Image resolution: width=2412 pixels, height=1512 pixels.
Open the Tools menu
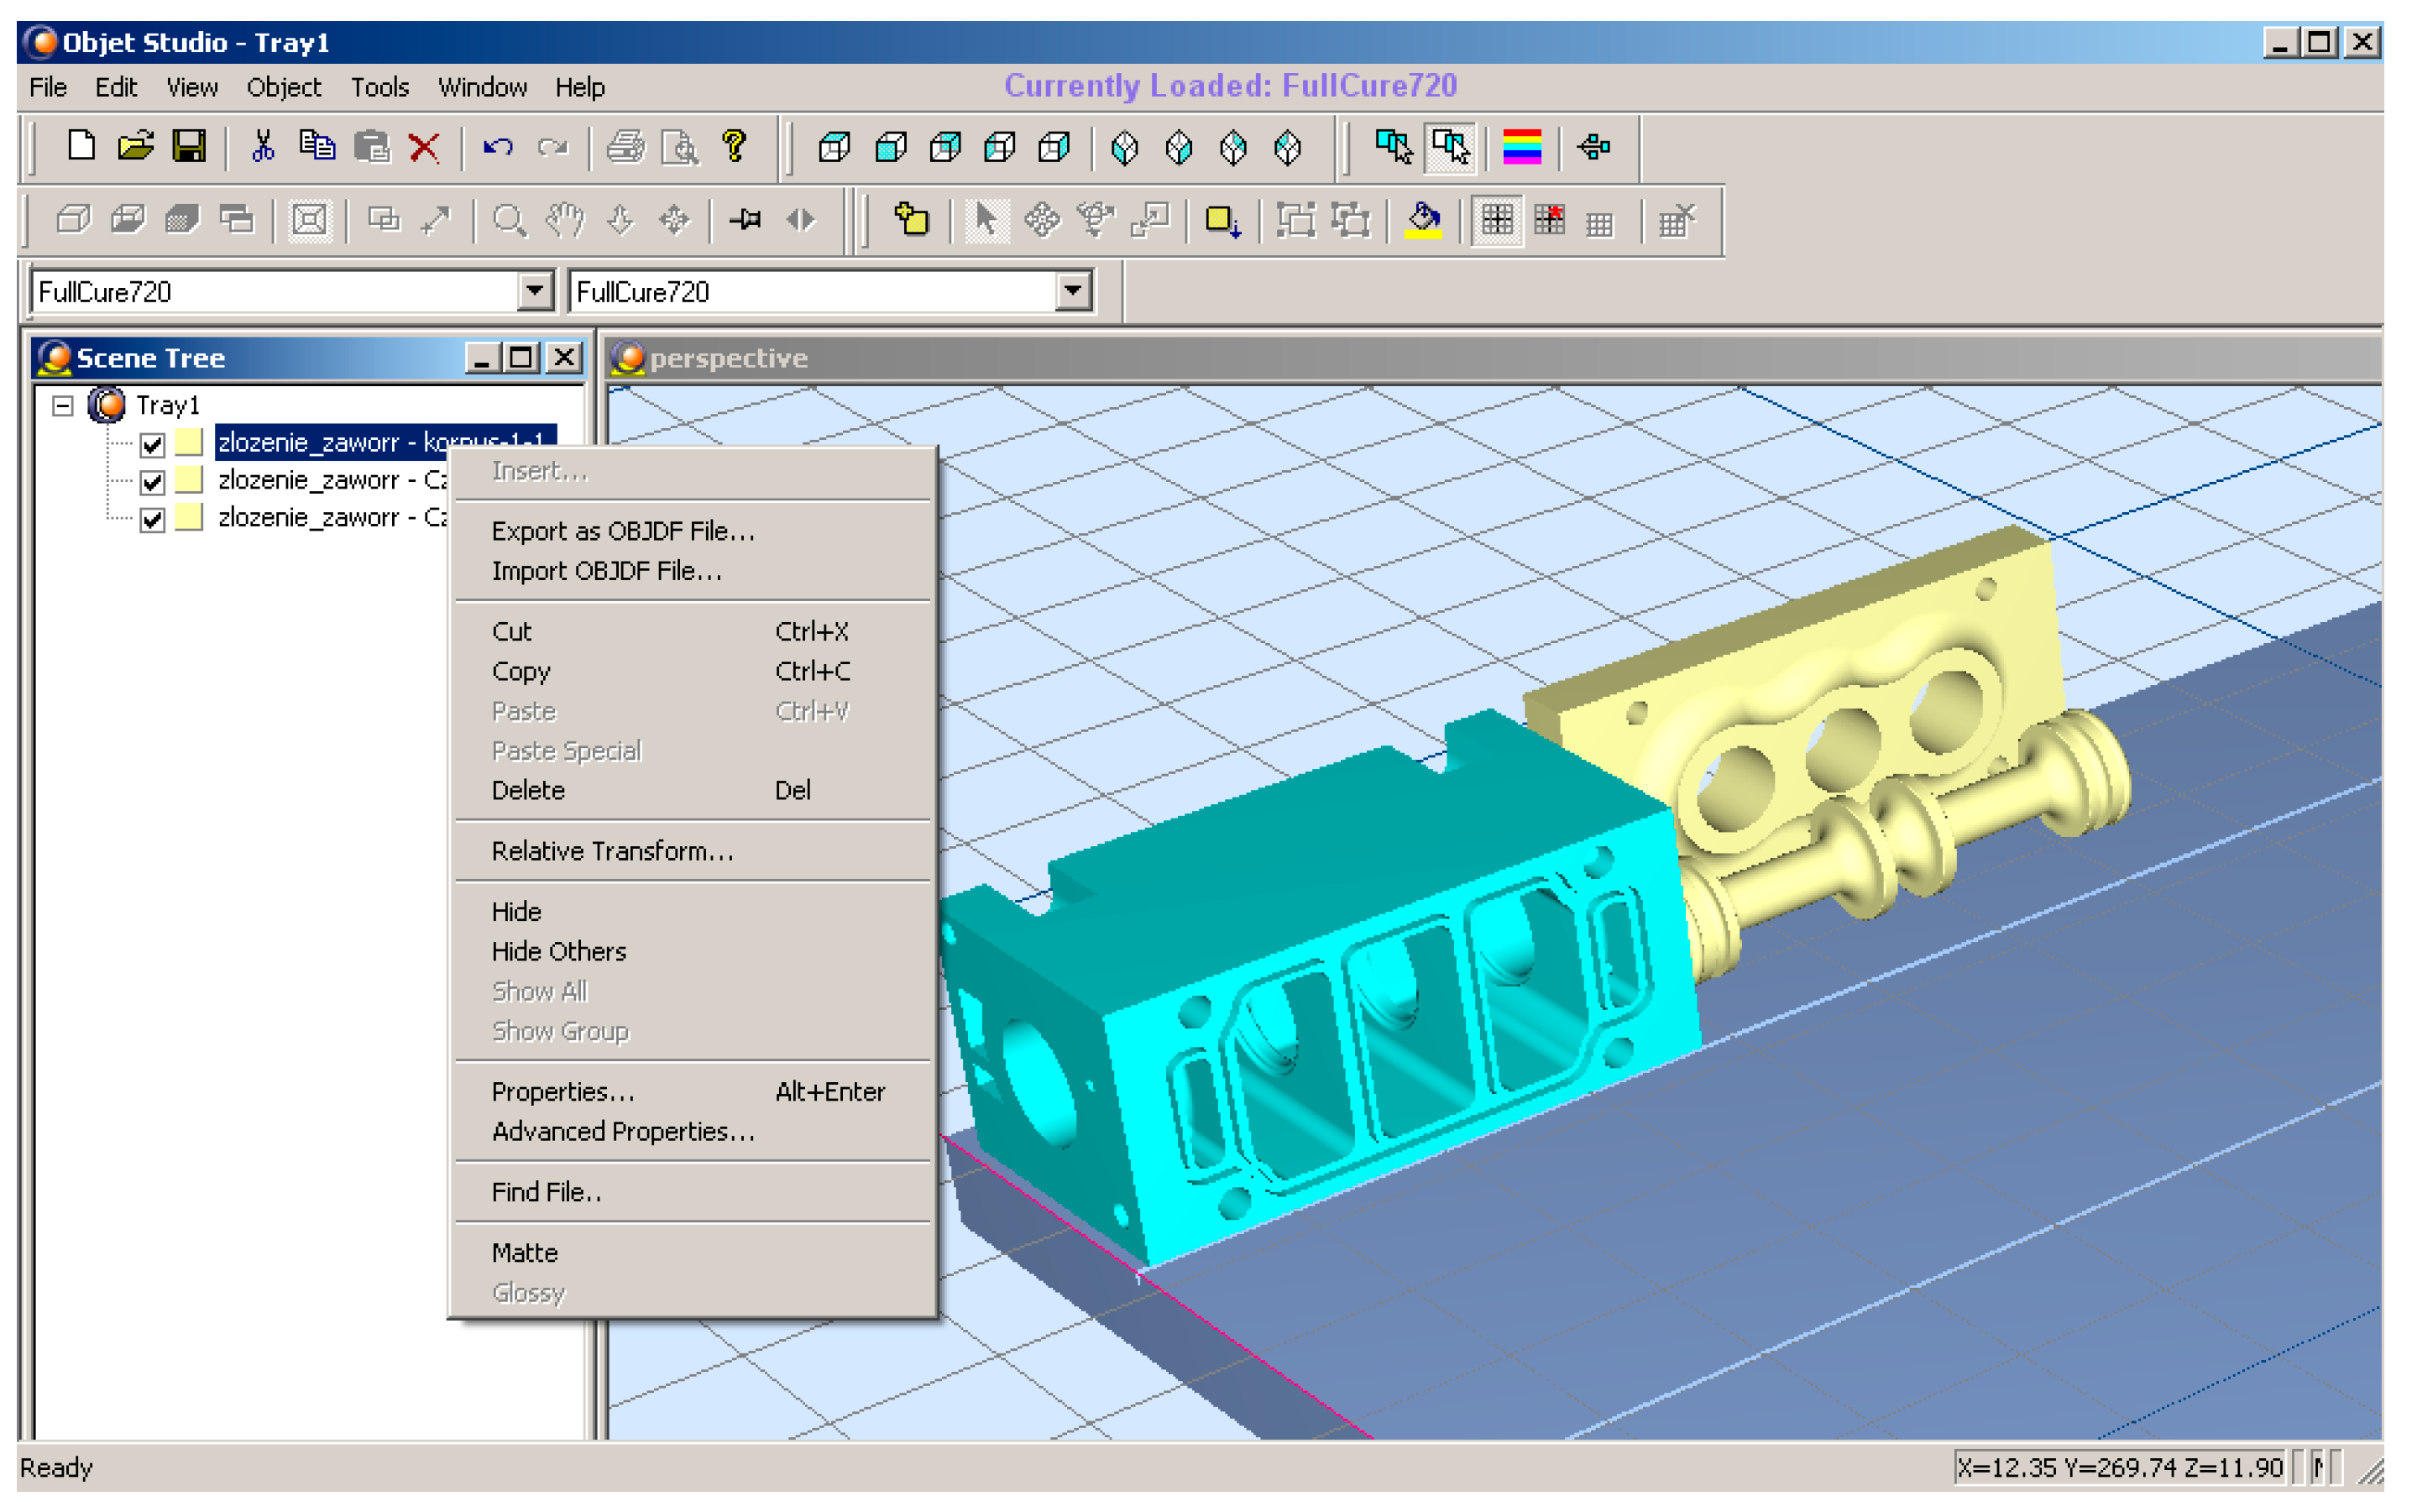click(x=379, y=88)
